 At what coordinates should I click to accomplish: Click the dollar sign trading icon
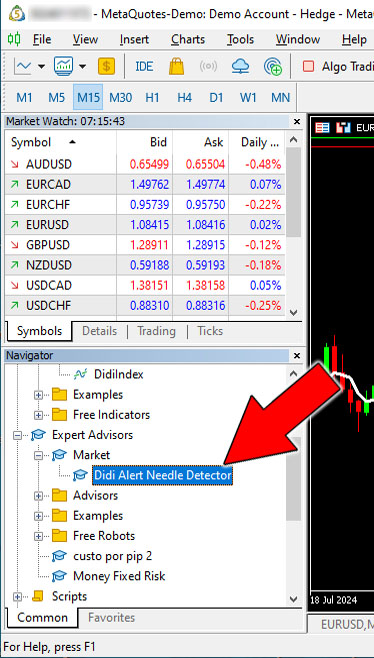[x=107, y=66]
